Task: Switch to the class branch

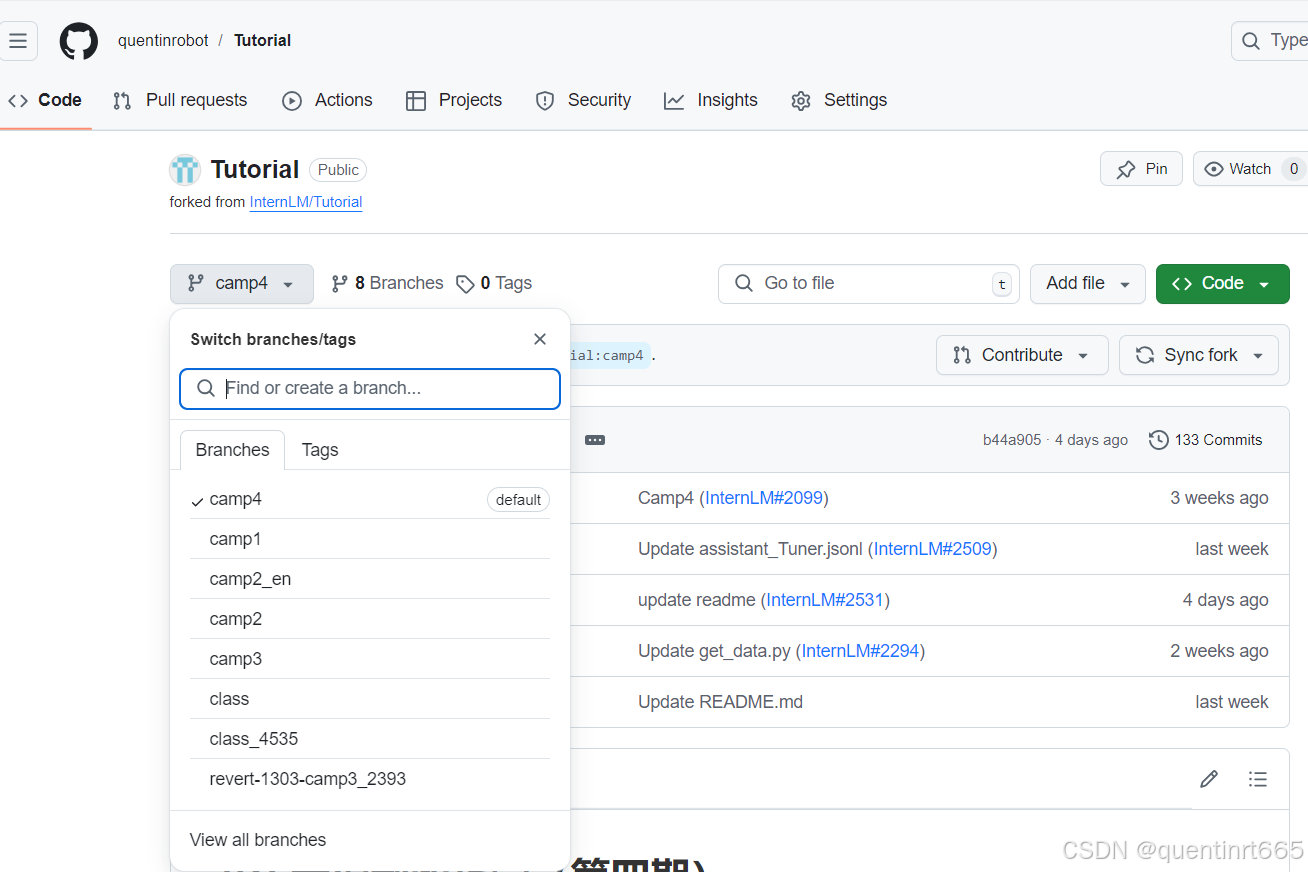Action: (x=370, y=699)
